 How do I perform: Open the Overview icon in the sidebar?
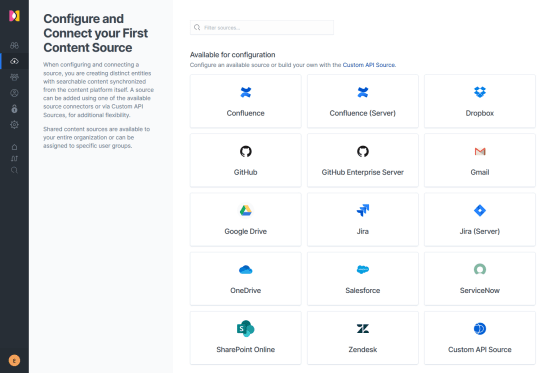pos(14,45)
